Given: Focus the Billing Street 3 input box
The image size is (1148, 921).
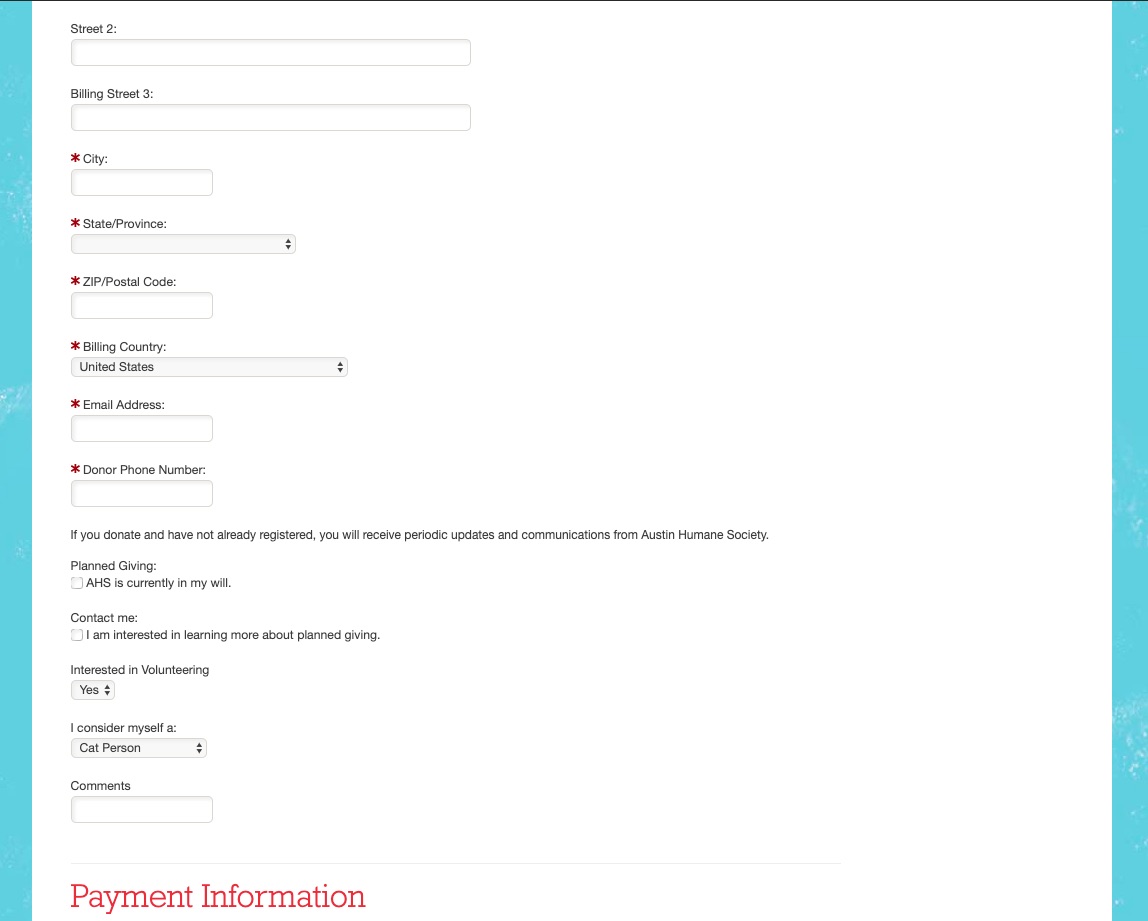Looking at the screenshot, I should click(270, 118).
